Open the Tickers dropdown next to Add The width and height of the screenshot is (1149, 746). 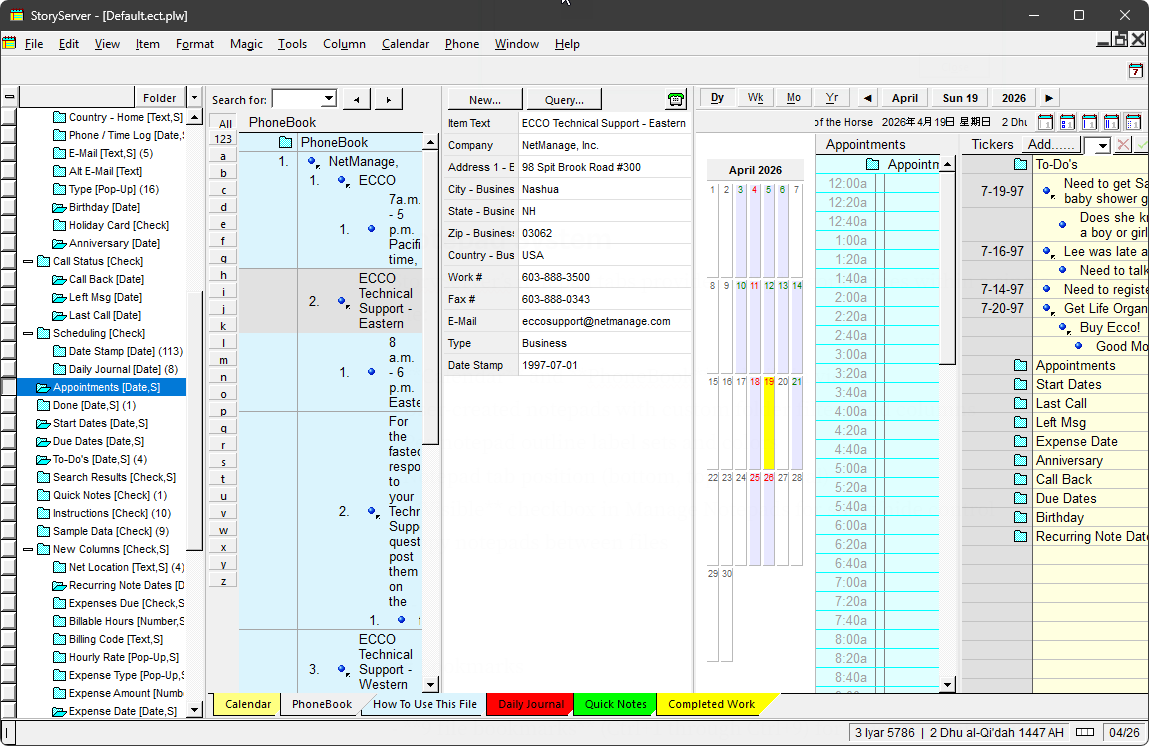point(1102,146)
